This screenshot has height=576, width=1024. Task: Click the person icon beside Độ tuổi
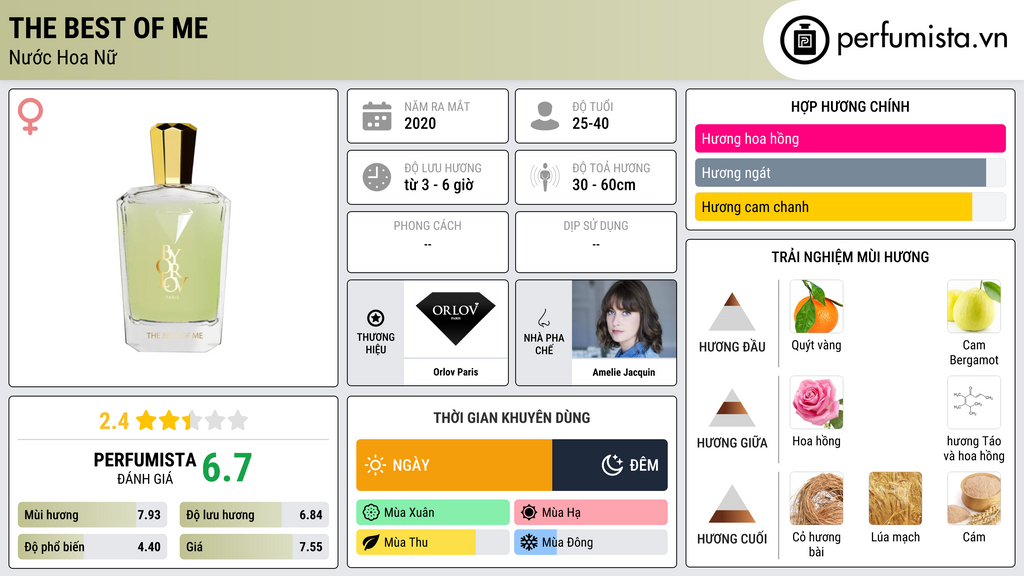tap(545, 116)
